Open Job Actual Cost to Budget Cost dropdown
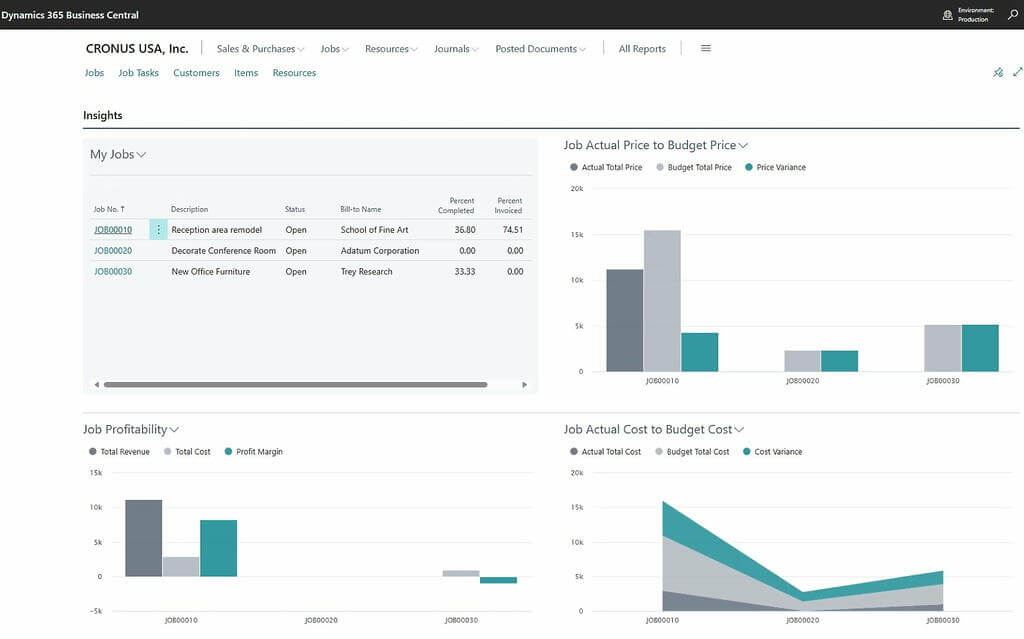 (x=654, y=429)
